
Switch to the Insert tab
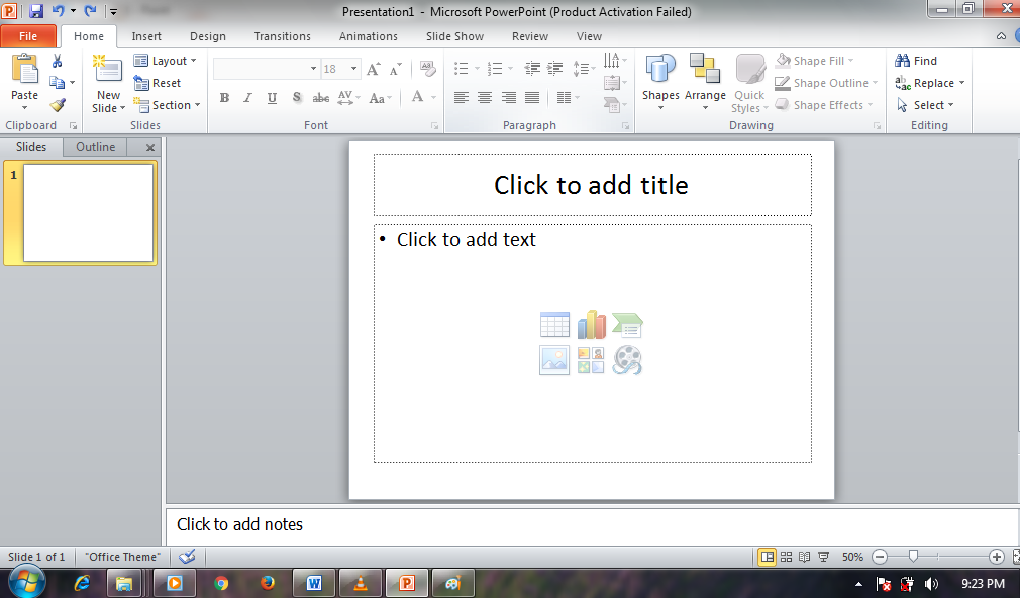146,36
